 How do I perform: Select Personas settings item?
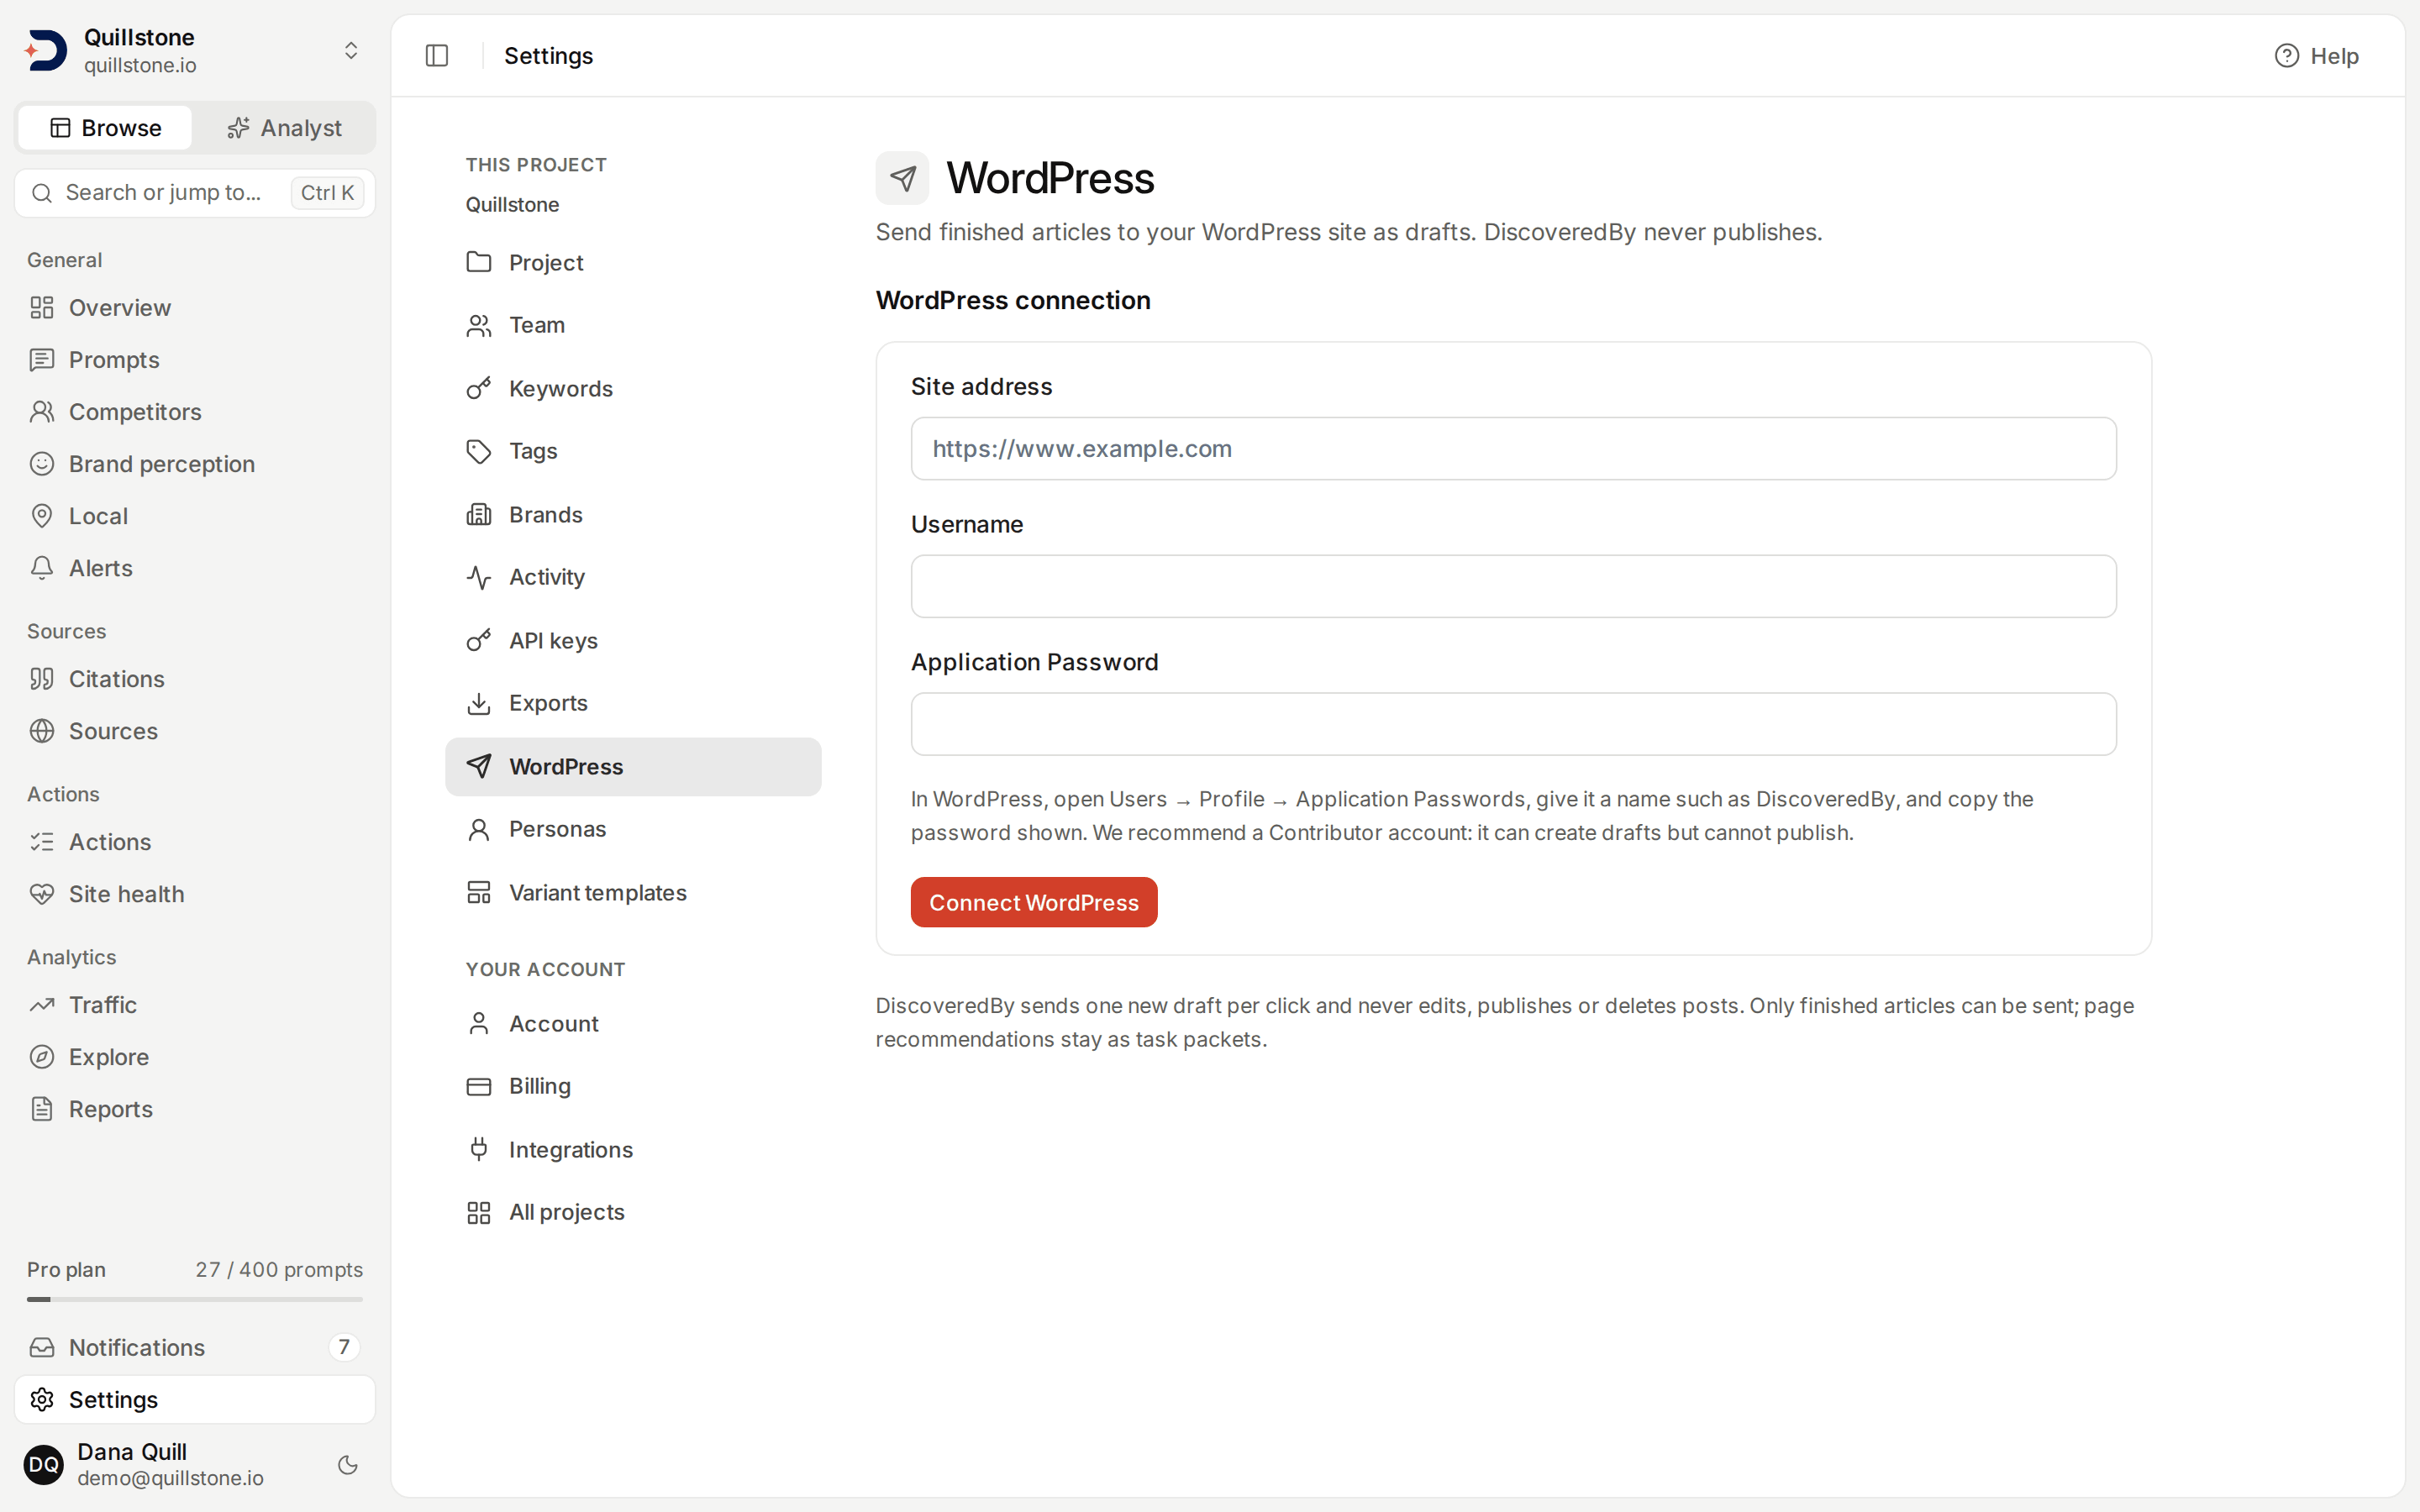[633, 829]
